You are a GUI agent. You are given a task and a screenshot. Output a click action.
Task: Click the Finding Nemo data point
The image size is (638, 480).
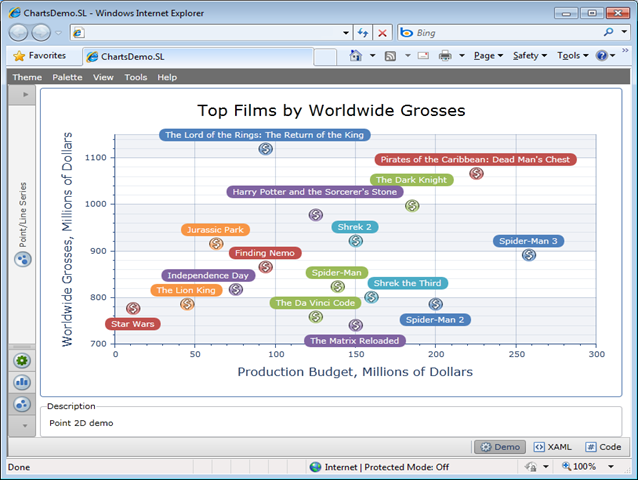(x=265, y=267)
